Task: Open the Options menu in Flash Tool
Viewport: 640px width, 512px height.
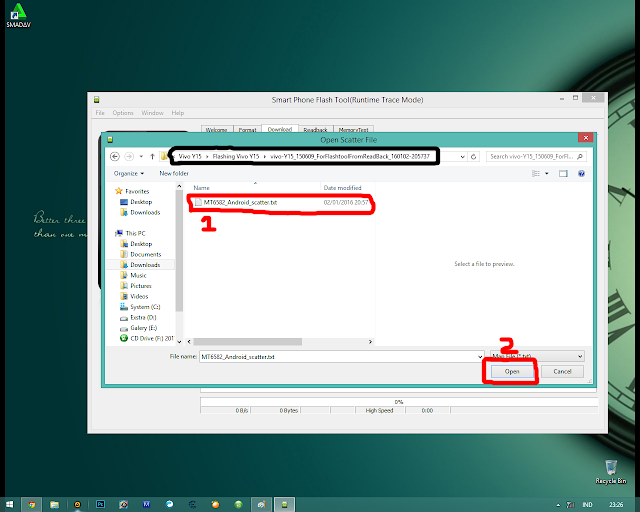Action: [x=123, y=113]
